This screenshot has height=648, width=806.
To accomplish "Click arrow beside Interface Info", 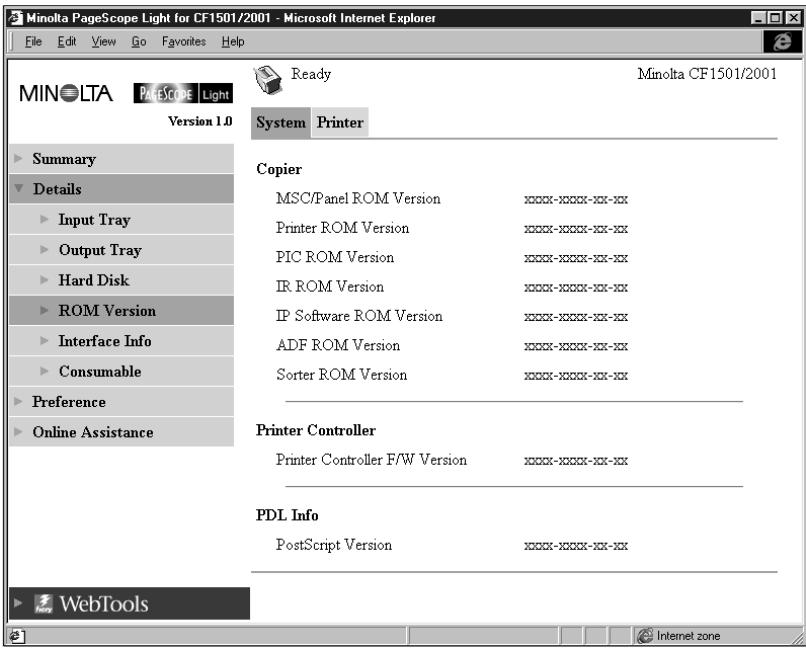I will (44, 341).
